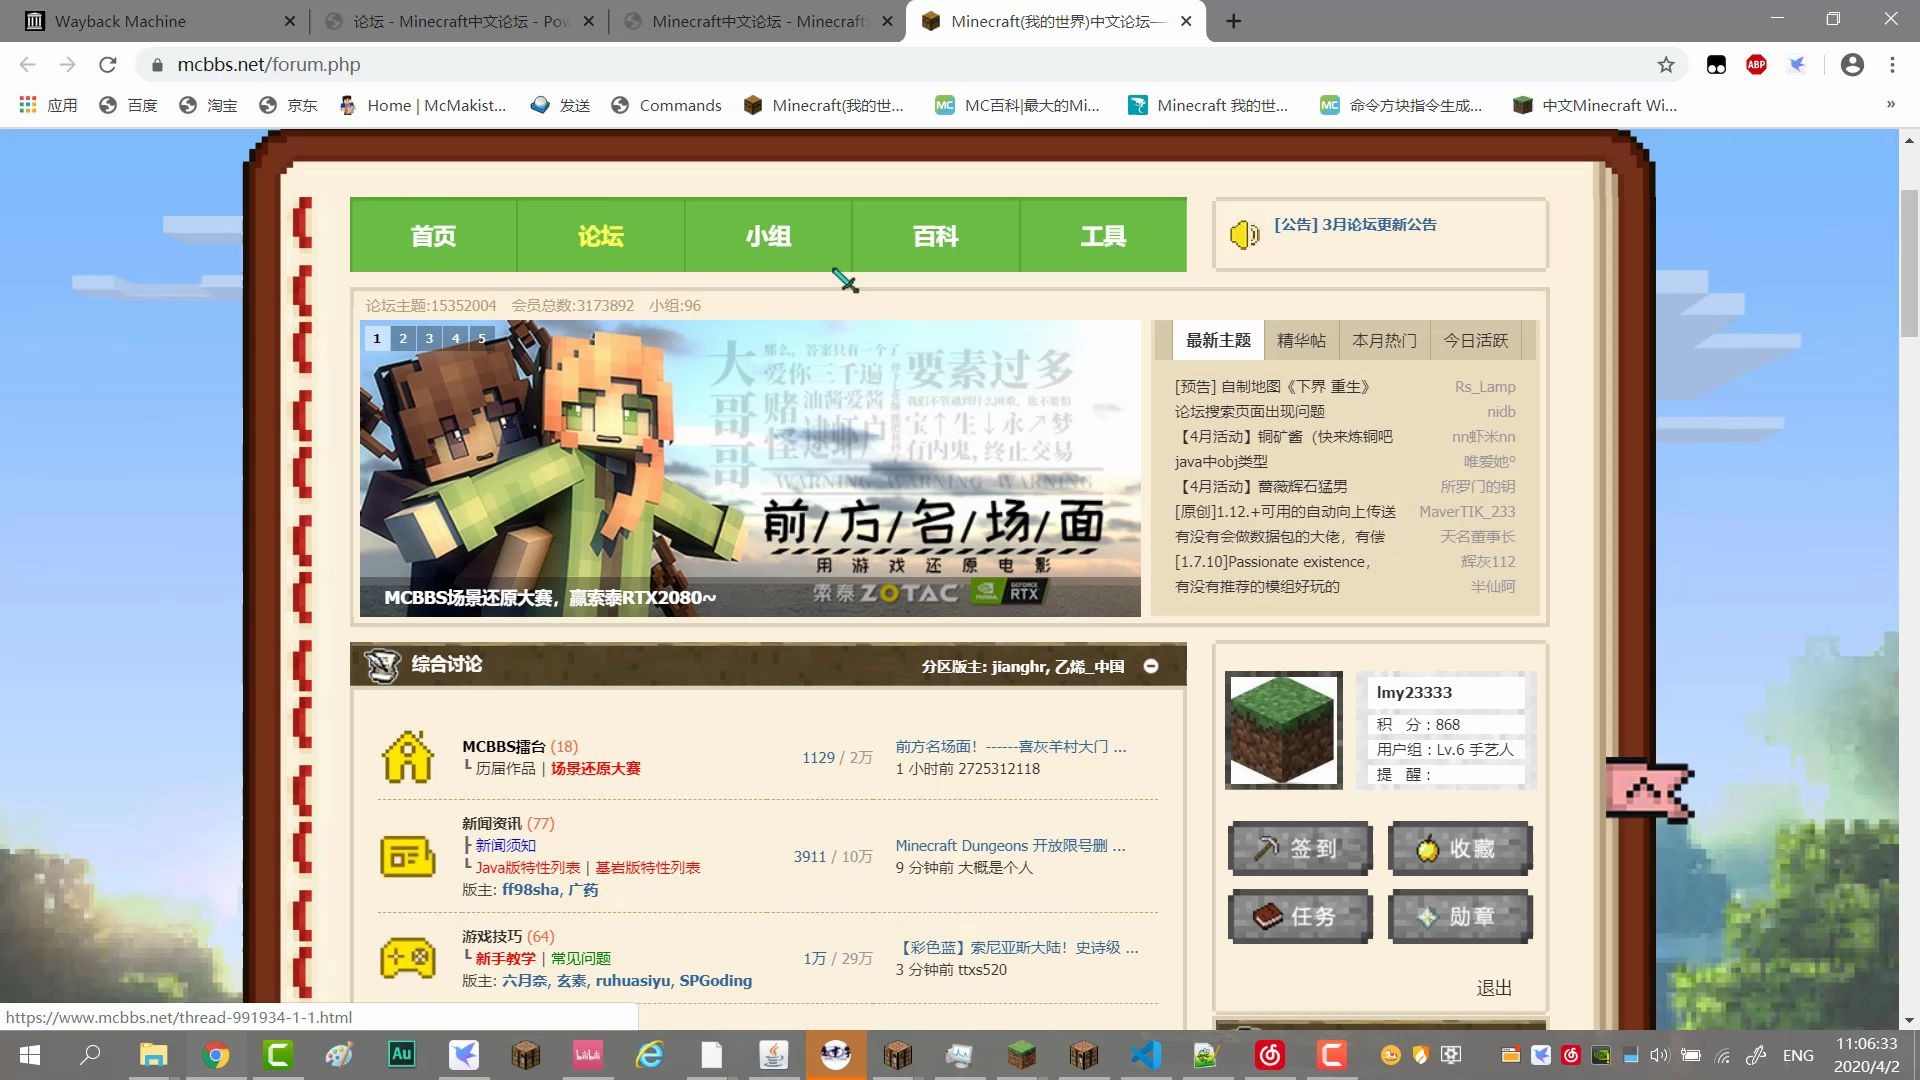Switch to the 精华帖 tab
The height and width of the screenshot is (1080, 1920).
1301,340
